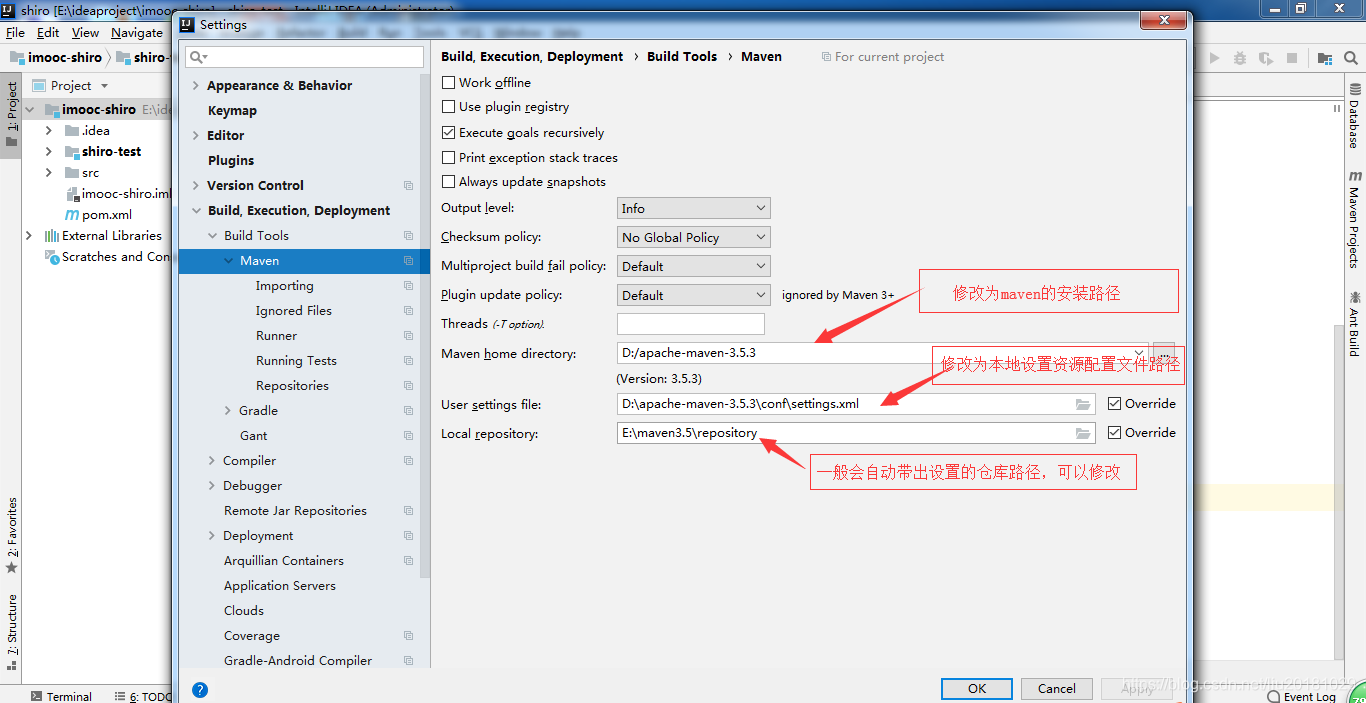Select Clouds settings item
Image resolution: width=1366 pixels, height=703 pixels.
tap(244, 611)
